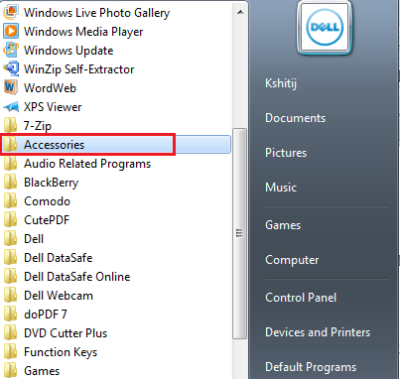Launch WordWeb via its W icon
The width and height of the screenshot is (400, 379).
(x=11, y=88)
